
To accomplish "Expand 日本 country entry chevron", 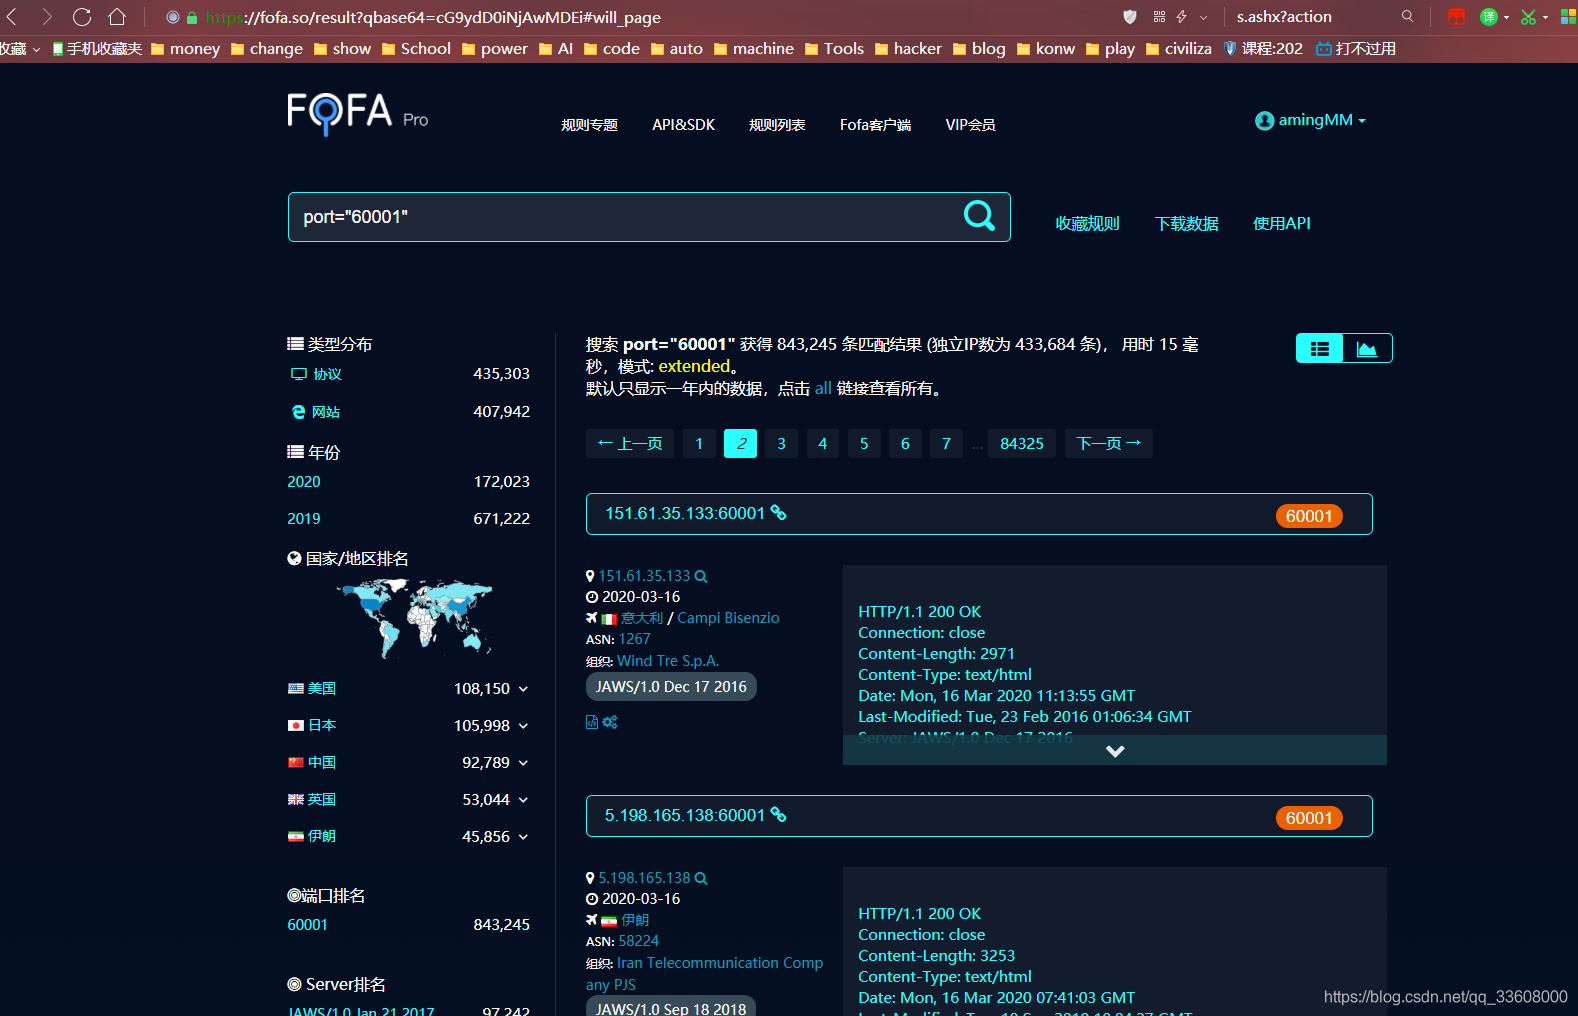I will pos(523,726).
